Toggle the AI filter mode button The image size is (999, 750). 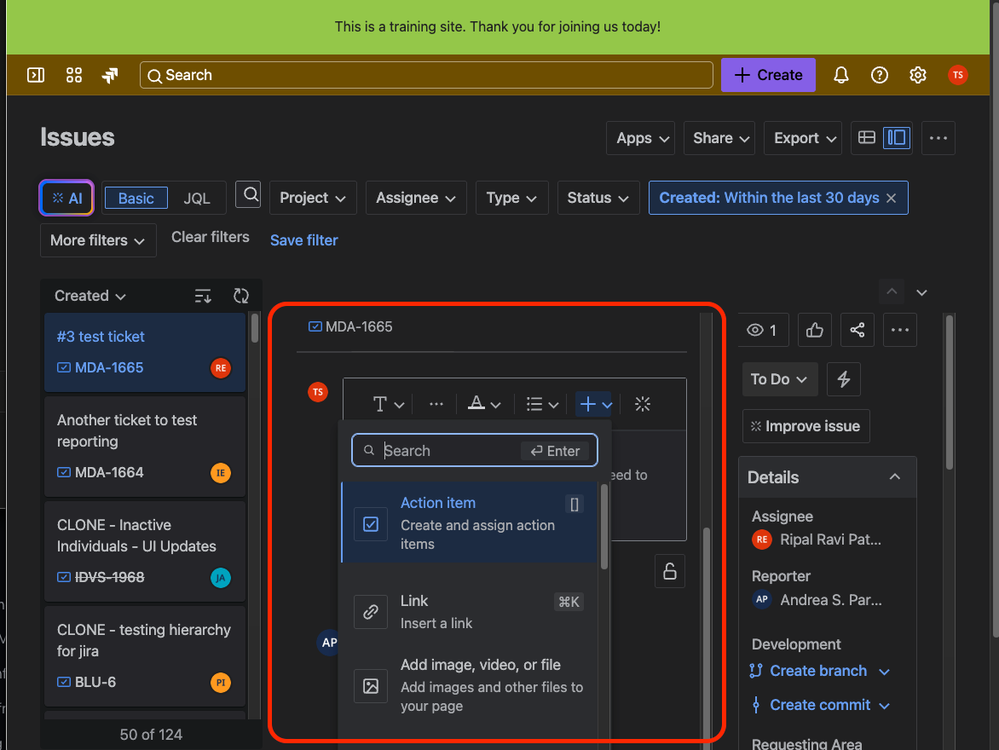tap(65, 197)
